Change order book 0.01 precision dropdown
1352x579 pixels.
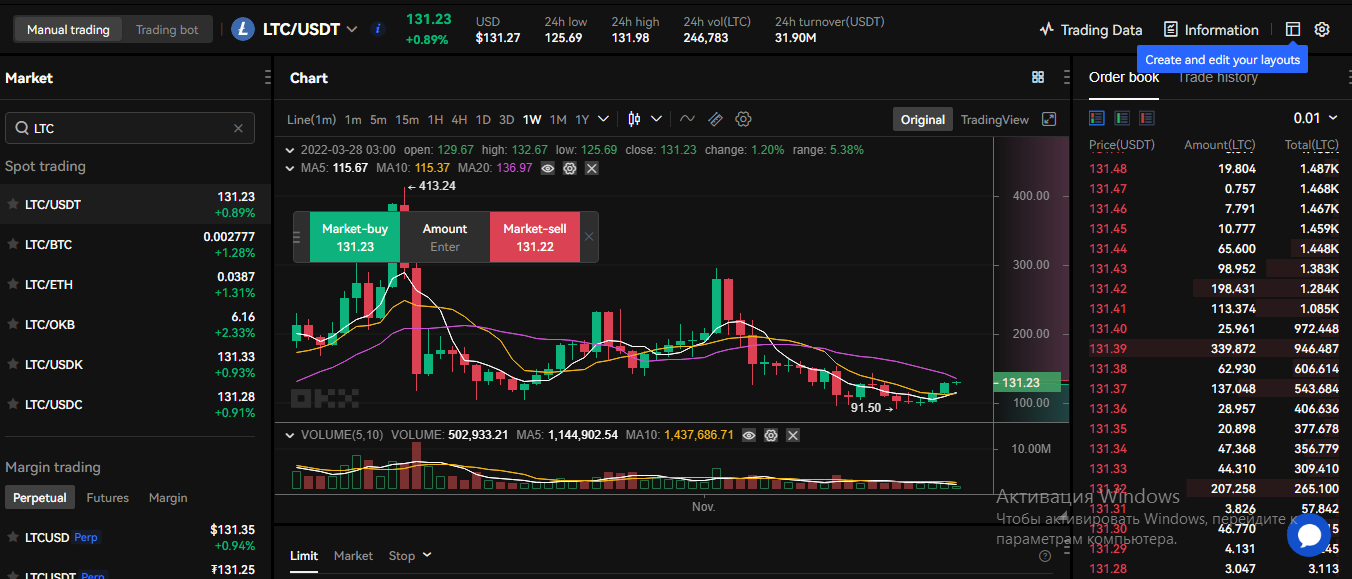(1316, 118)
